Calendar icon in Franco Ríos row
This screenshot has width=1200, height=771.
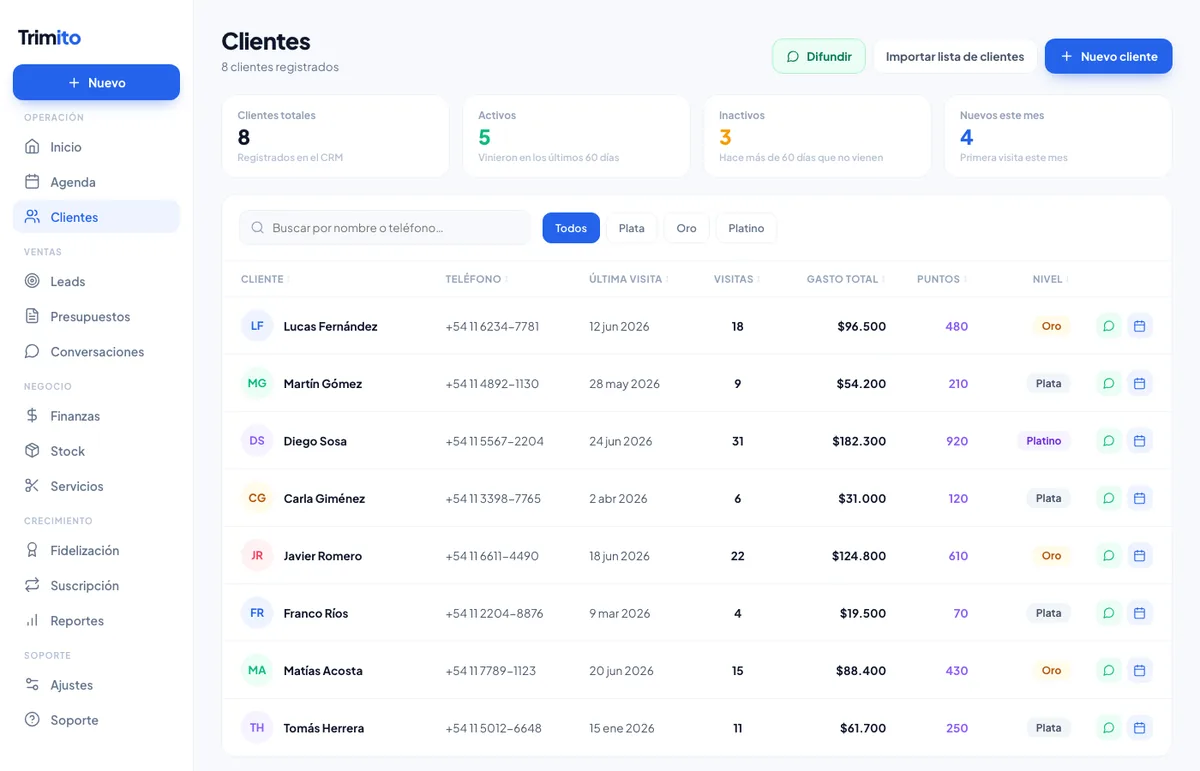1139,613
